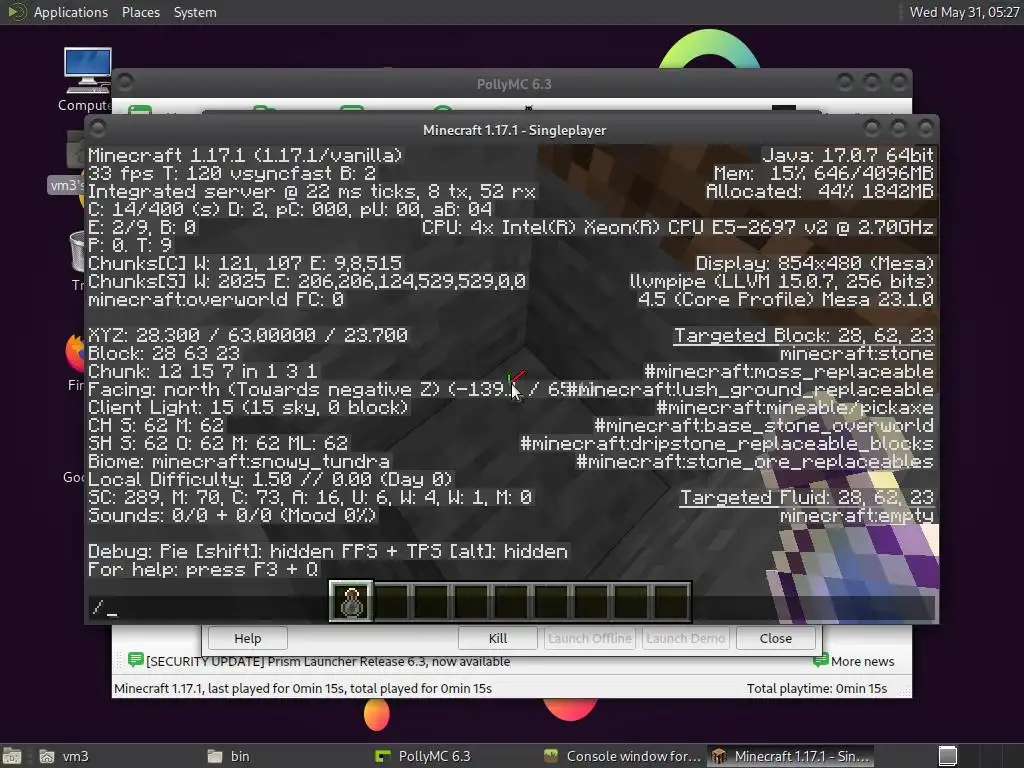Viewport: 1024px width, 768px height.
Task: Click the 'Java: 17.0.7 64bit' text
Action: point(848,155)
